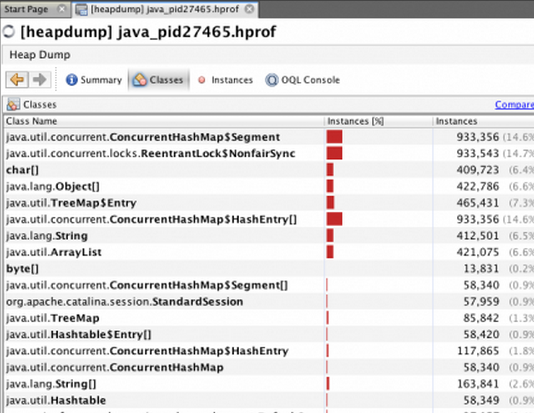Image resolution: width=534 pixels, height=413 pixels.
Task: Select the java.lang.String[] row
Action: [269, 384]
